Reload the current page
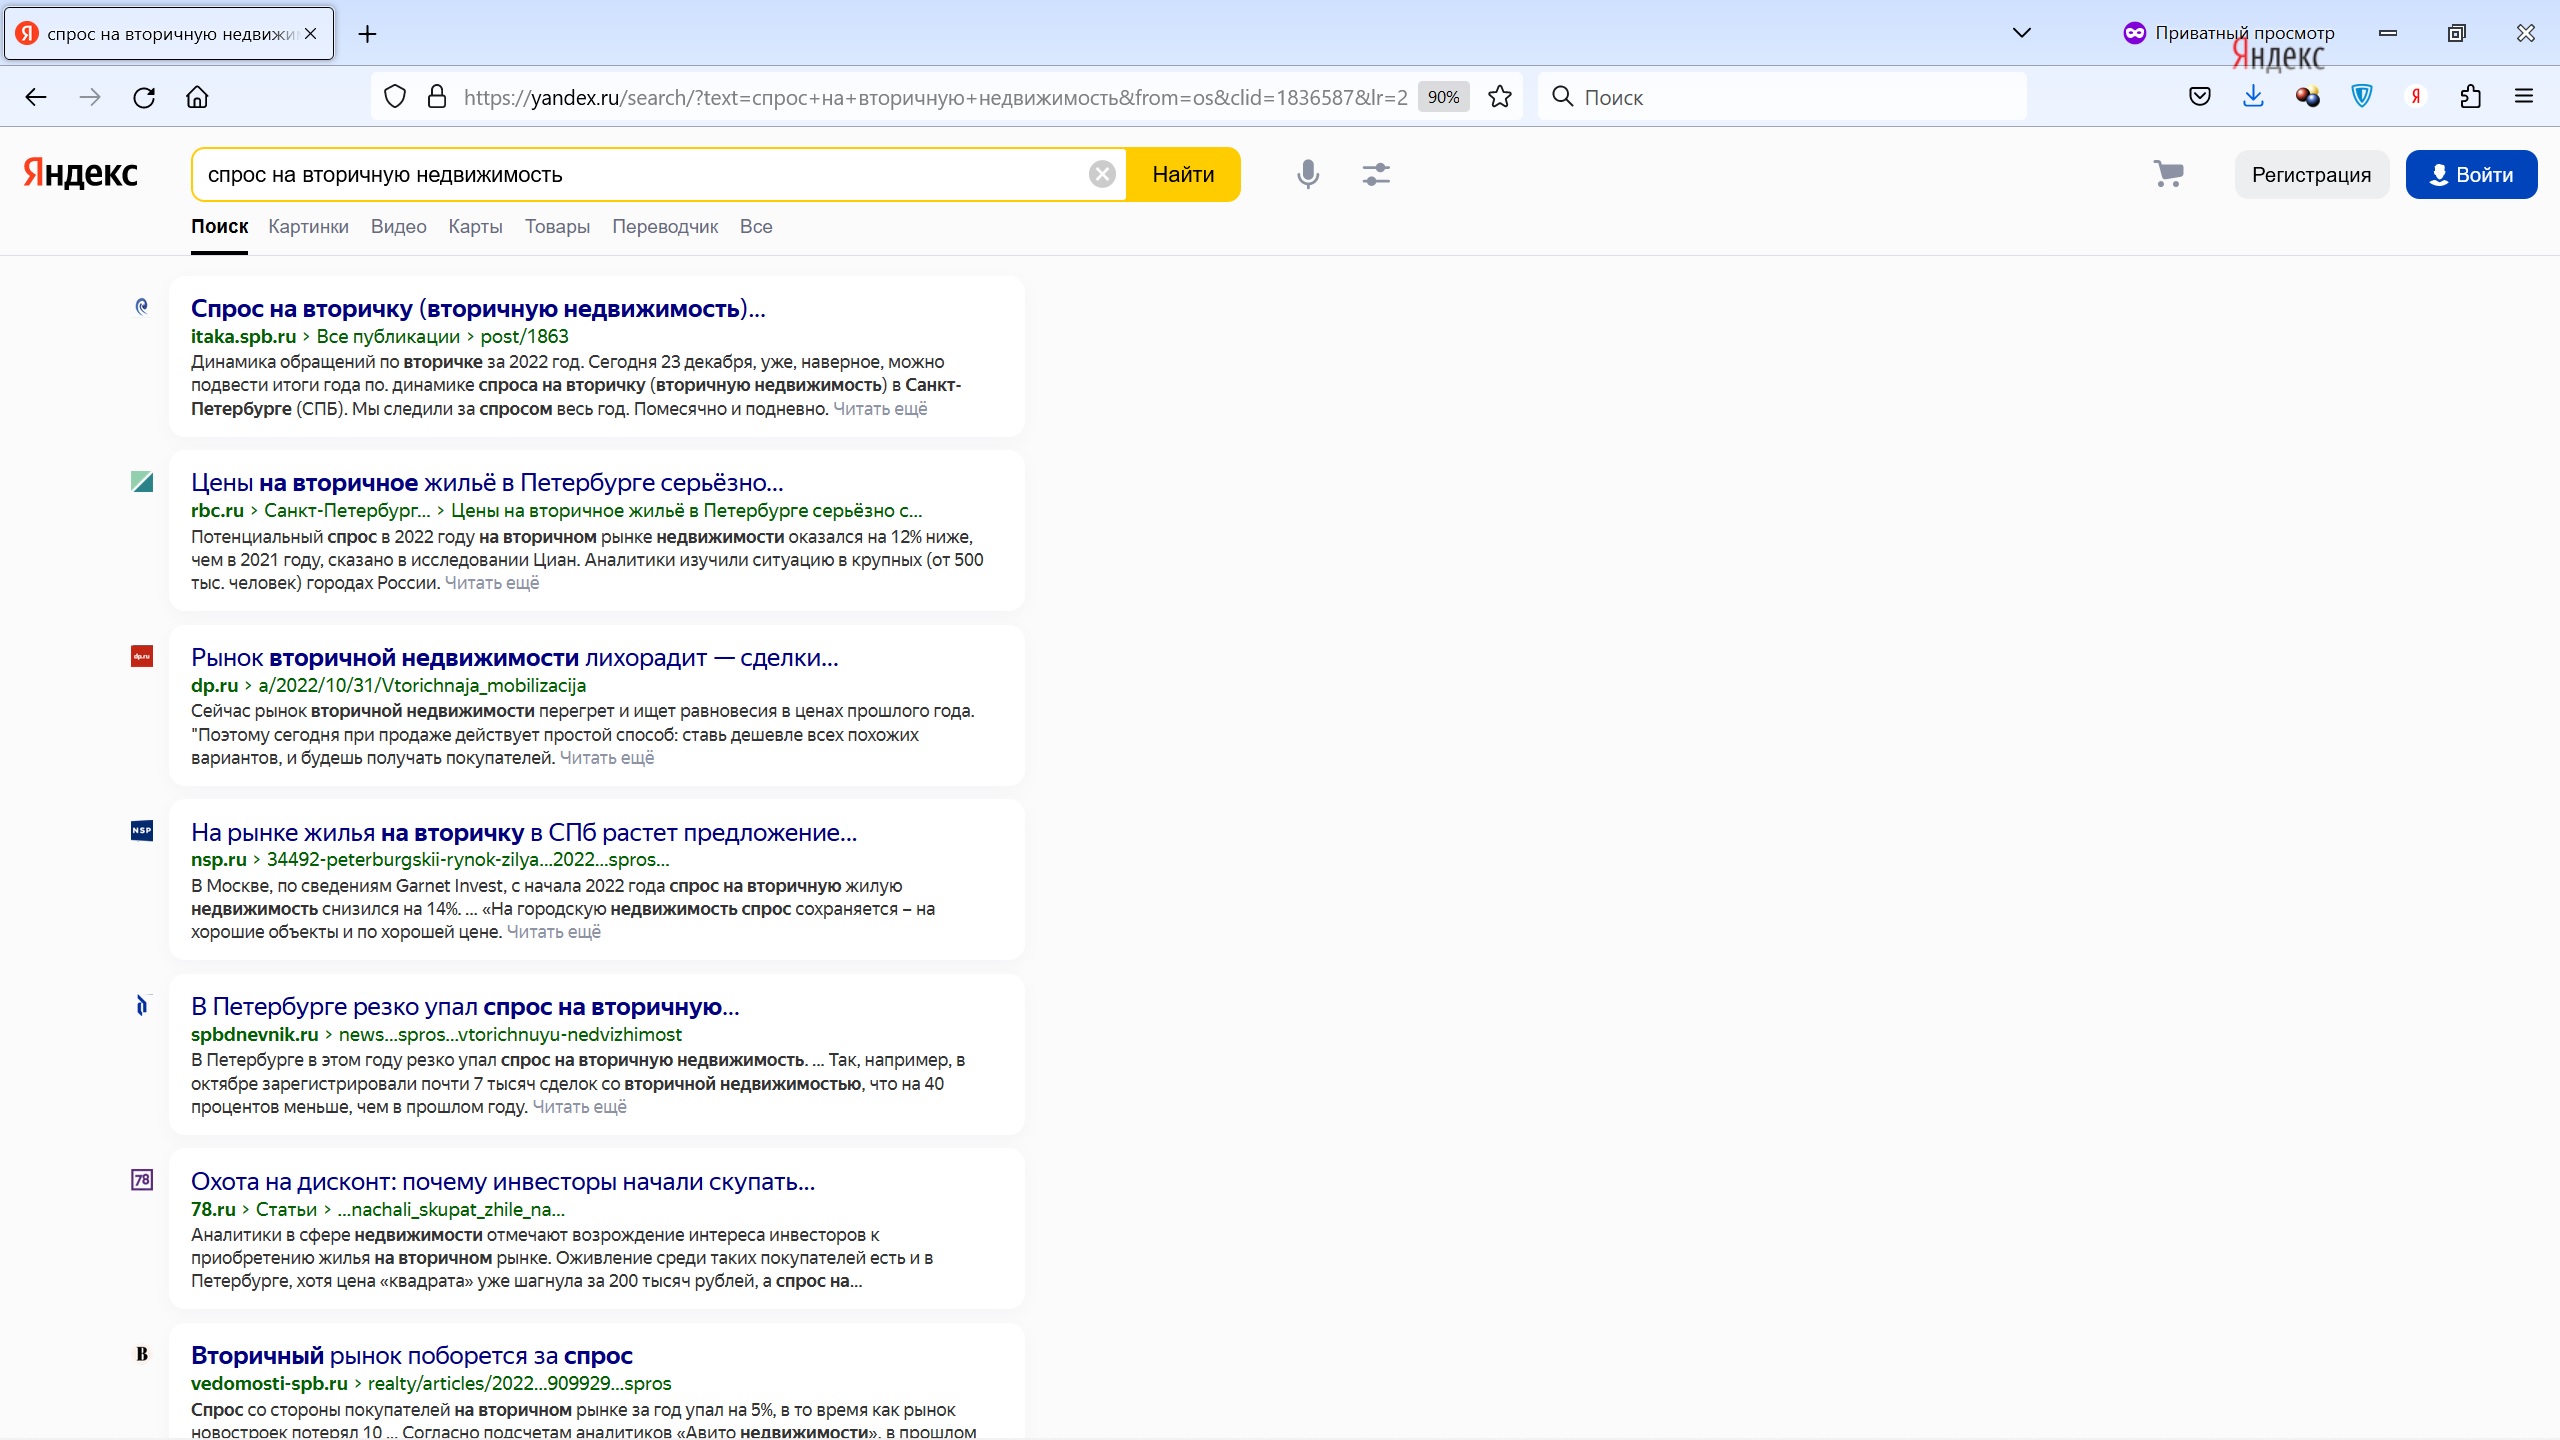This screenshot has width=2560, height=1440. pyautogui.click(x=144, y=97)
